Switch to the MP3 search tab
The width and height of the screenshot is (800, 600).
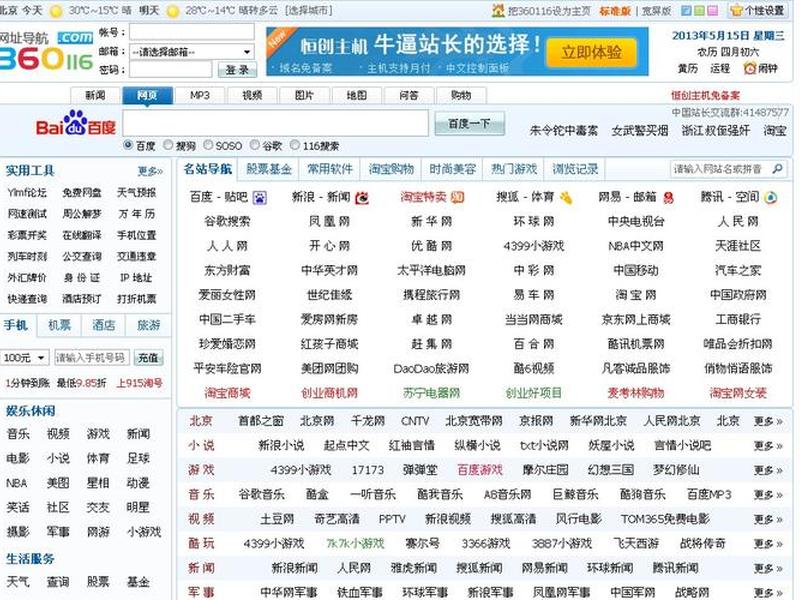(199, 95)
